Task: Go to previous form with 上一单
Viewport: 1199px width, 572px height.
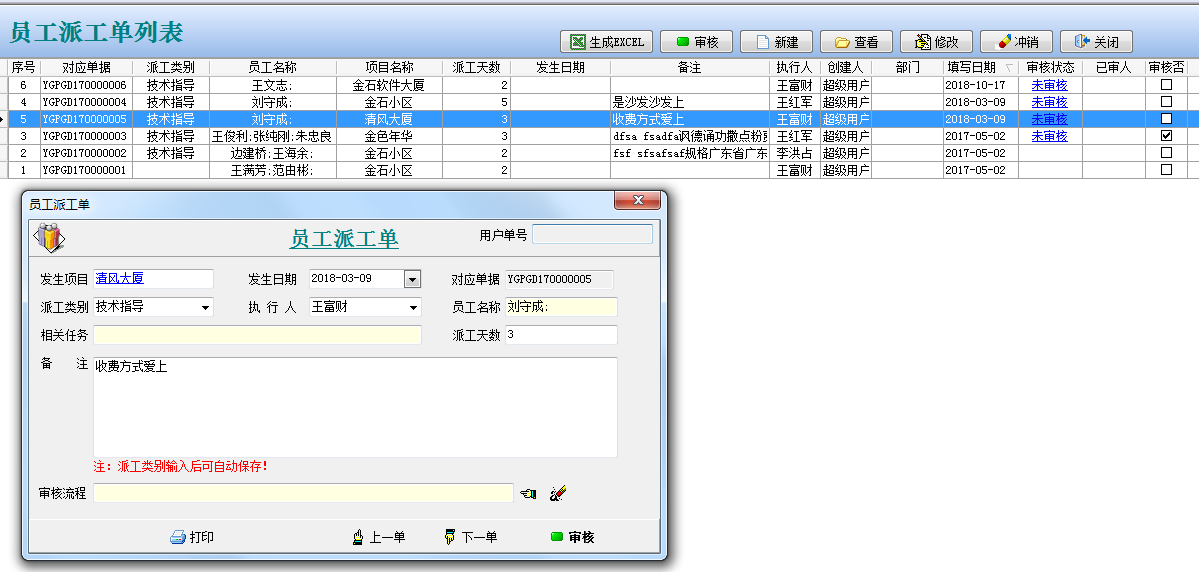Action: [378, 537]
